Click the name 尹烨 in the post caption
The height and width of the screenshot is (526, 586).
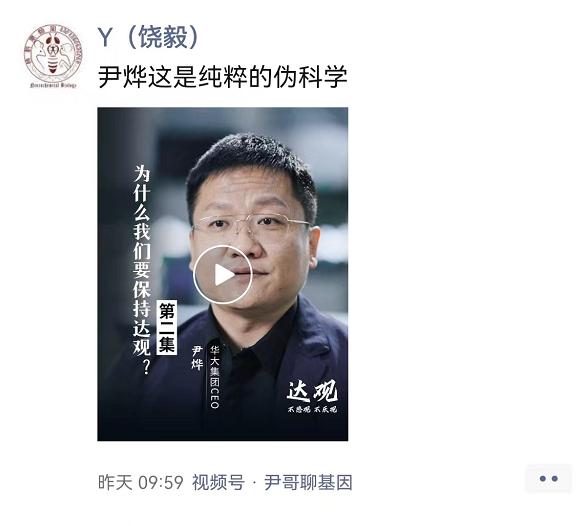122,77
